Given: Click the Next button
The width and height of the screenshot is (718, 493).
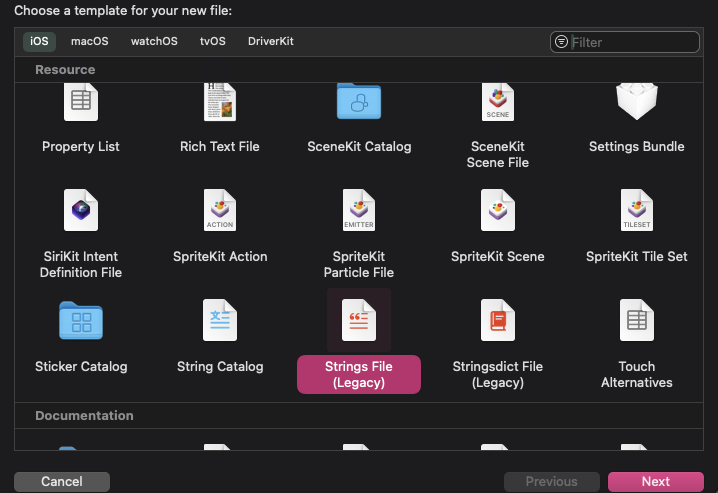Looking at the screenshot, I should click(x=656, y=482).
